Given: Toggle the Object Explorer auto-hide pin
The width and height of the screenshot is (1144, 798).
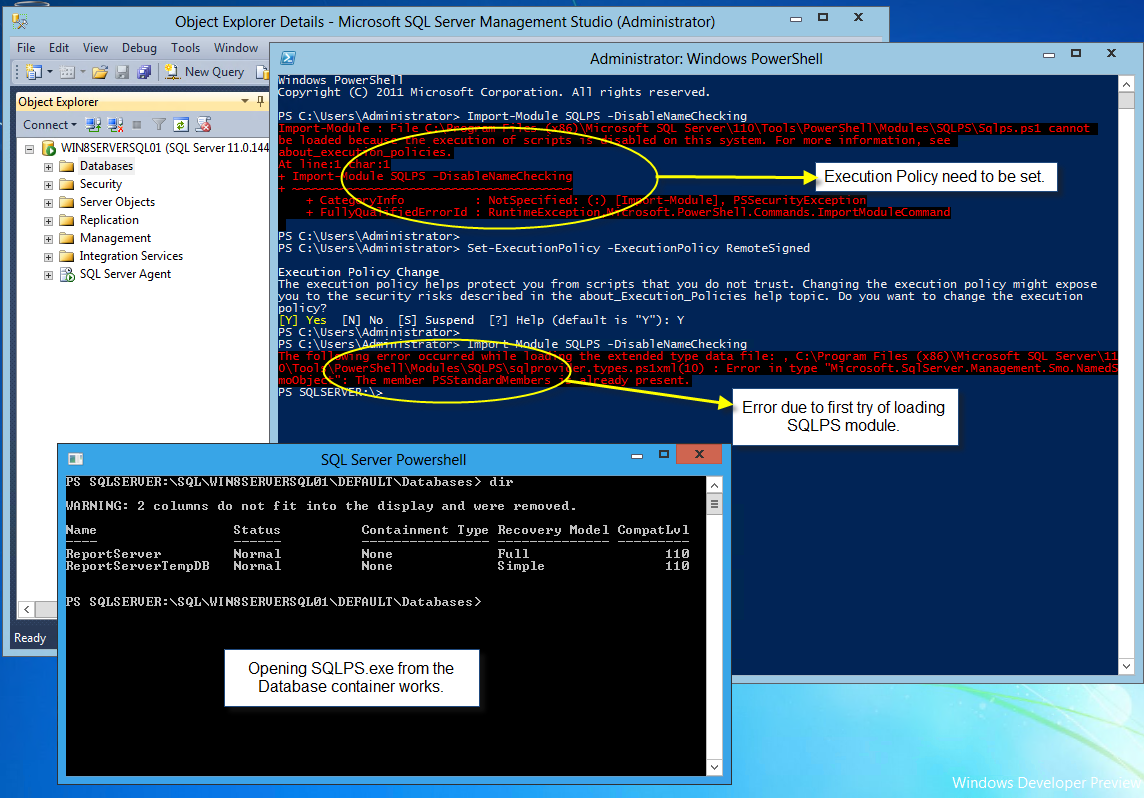Looking at the screenshot, I should click(260, 101).
